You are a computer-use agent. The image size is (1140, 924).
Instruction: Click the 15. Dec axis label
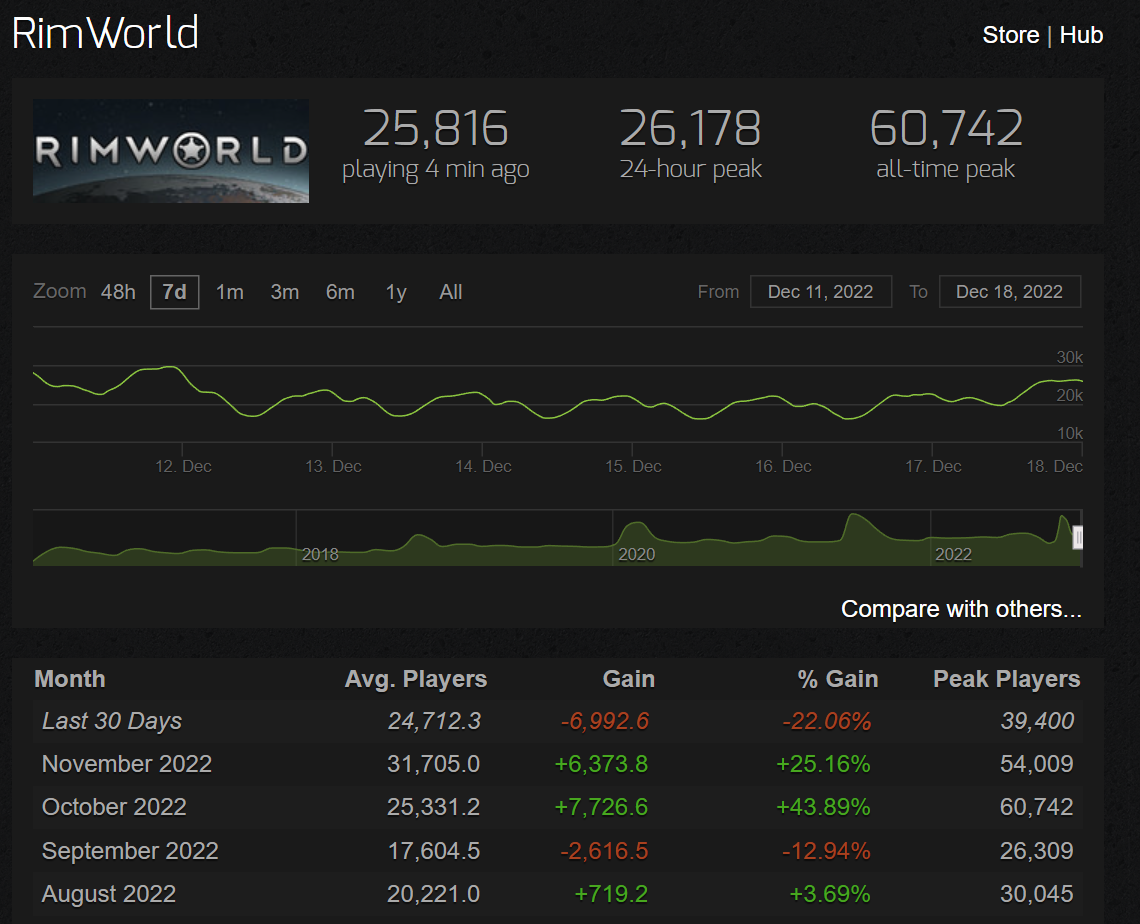pos(633,467)
